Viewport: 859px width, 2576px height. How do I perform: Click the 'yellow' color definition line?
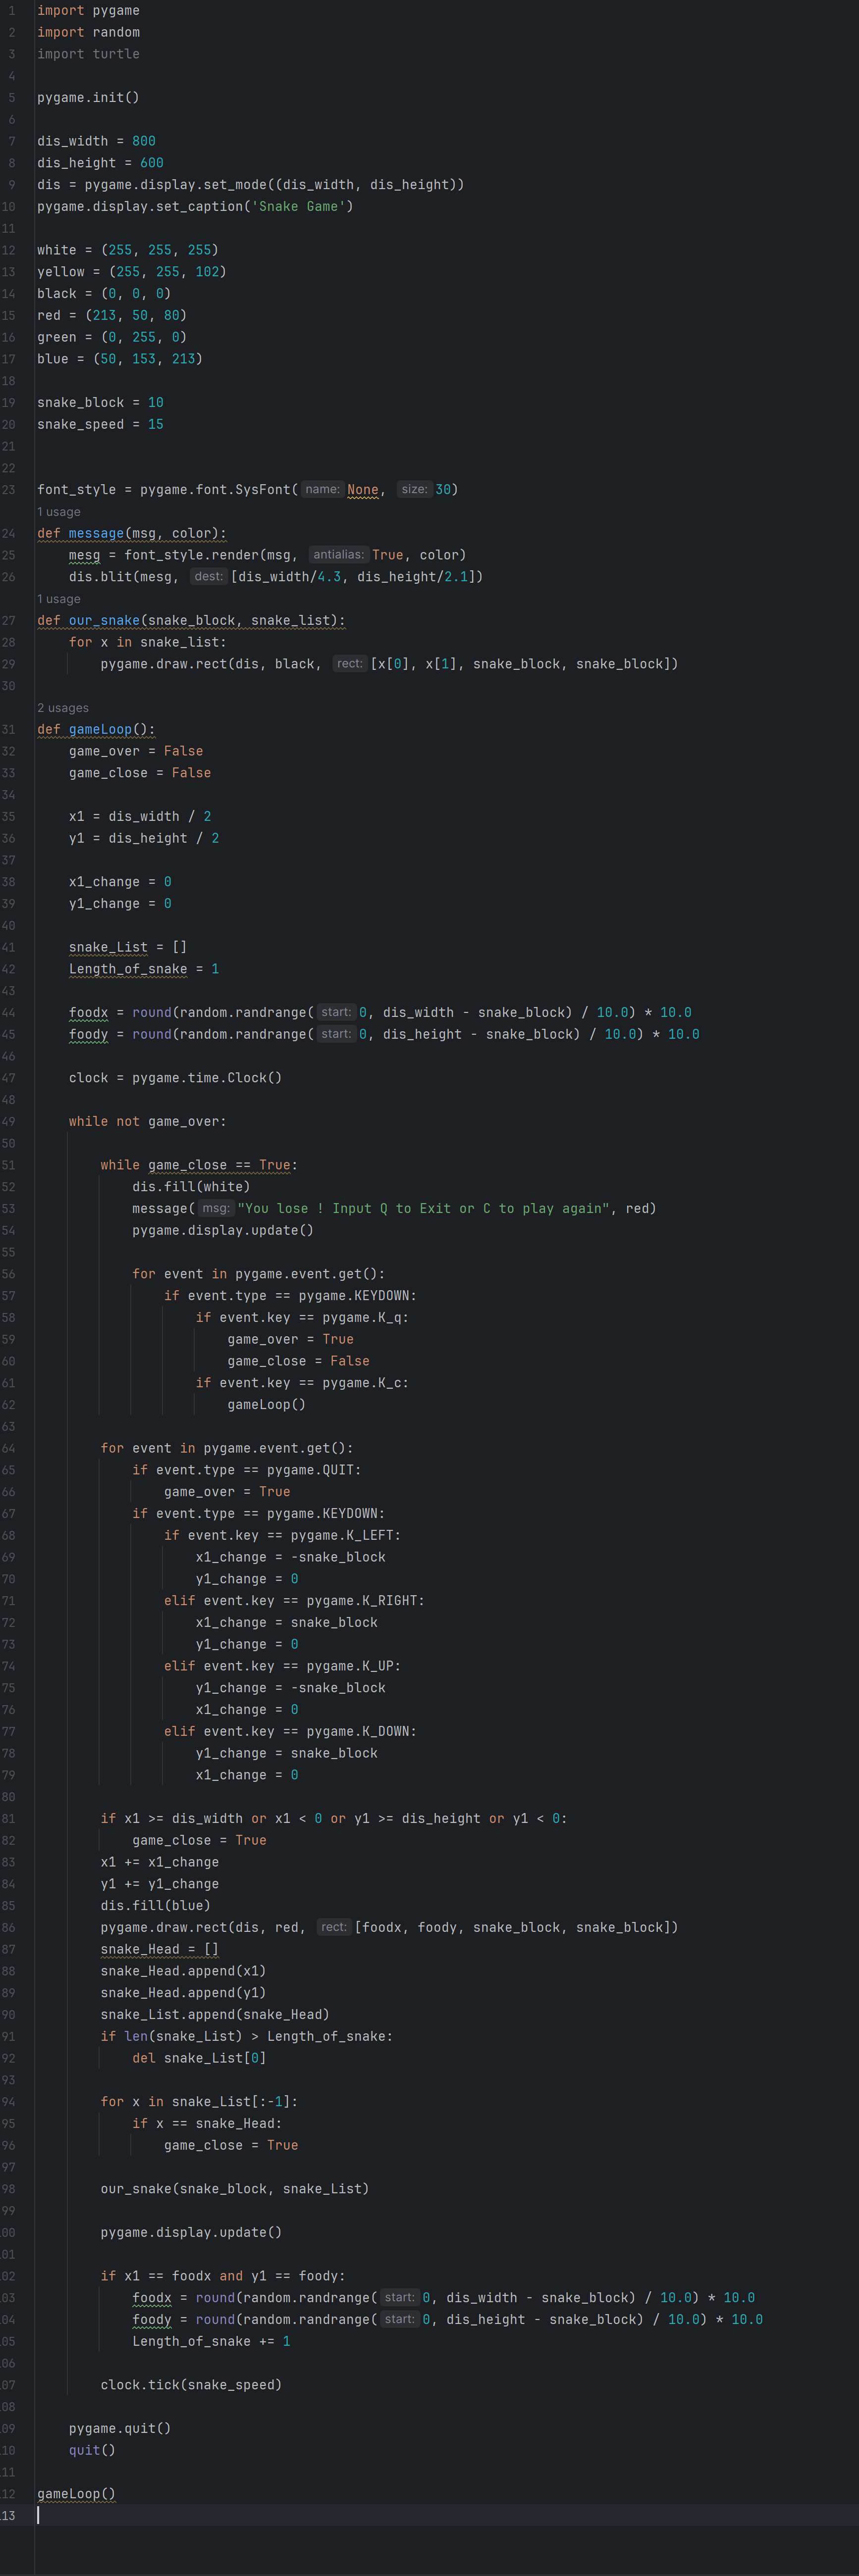(x=131, y=272)
